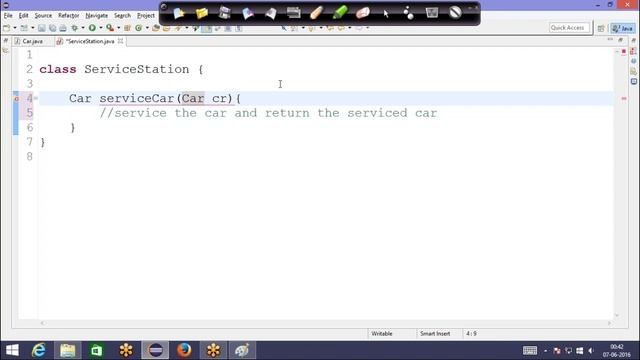Click the no-entry cancel annotation icon
The width and height of the screenshot is (640, 360).
point(455,13)
